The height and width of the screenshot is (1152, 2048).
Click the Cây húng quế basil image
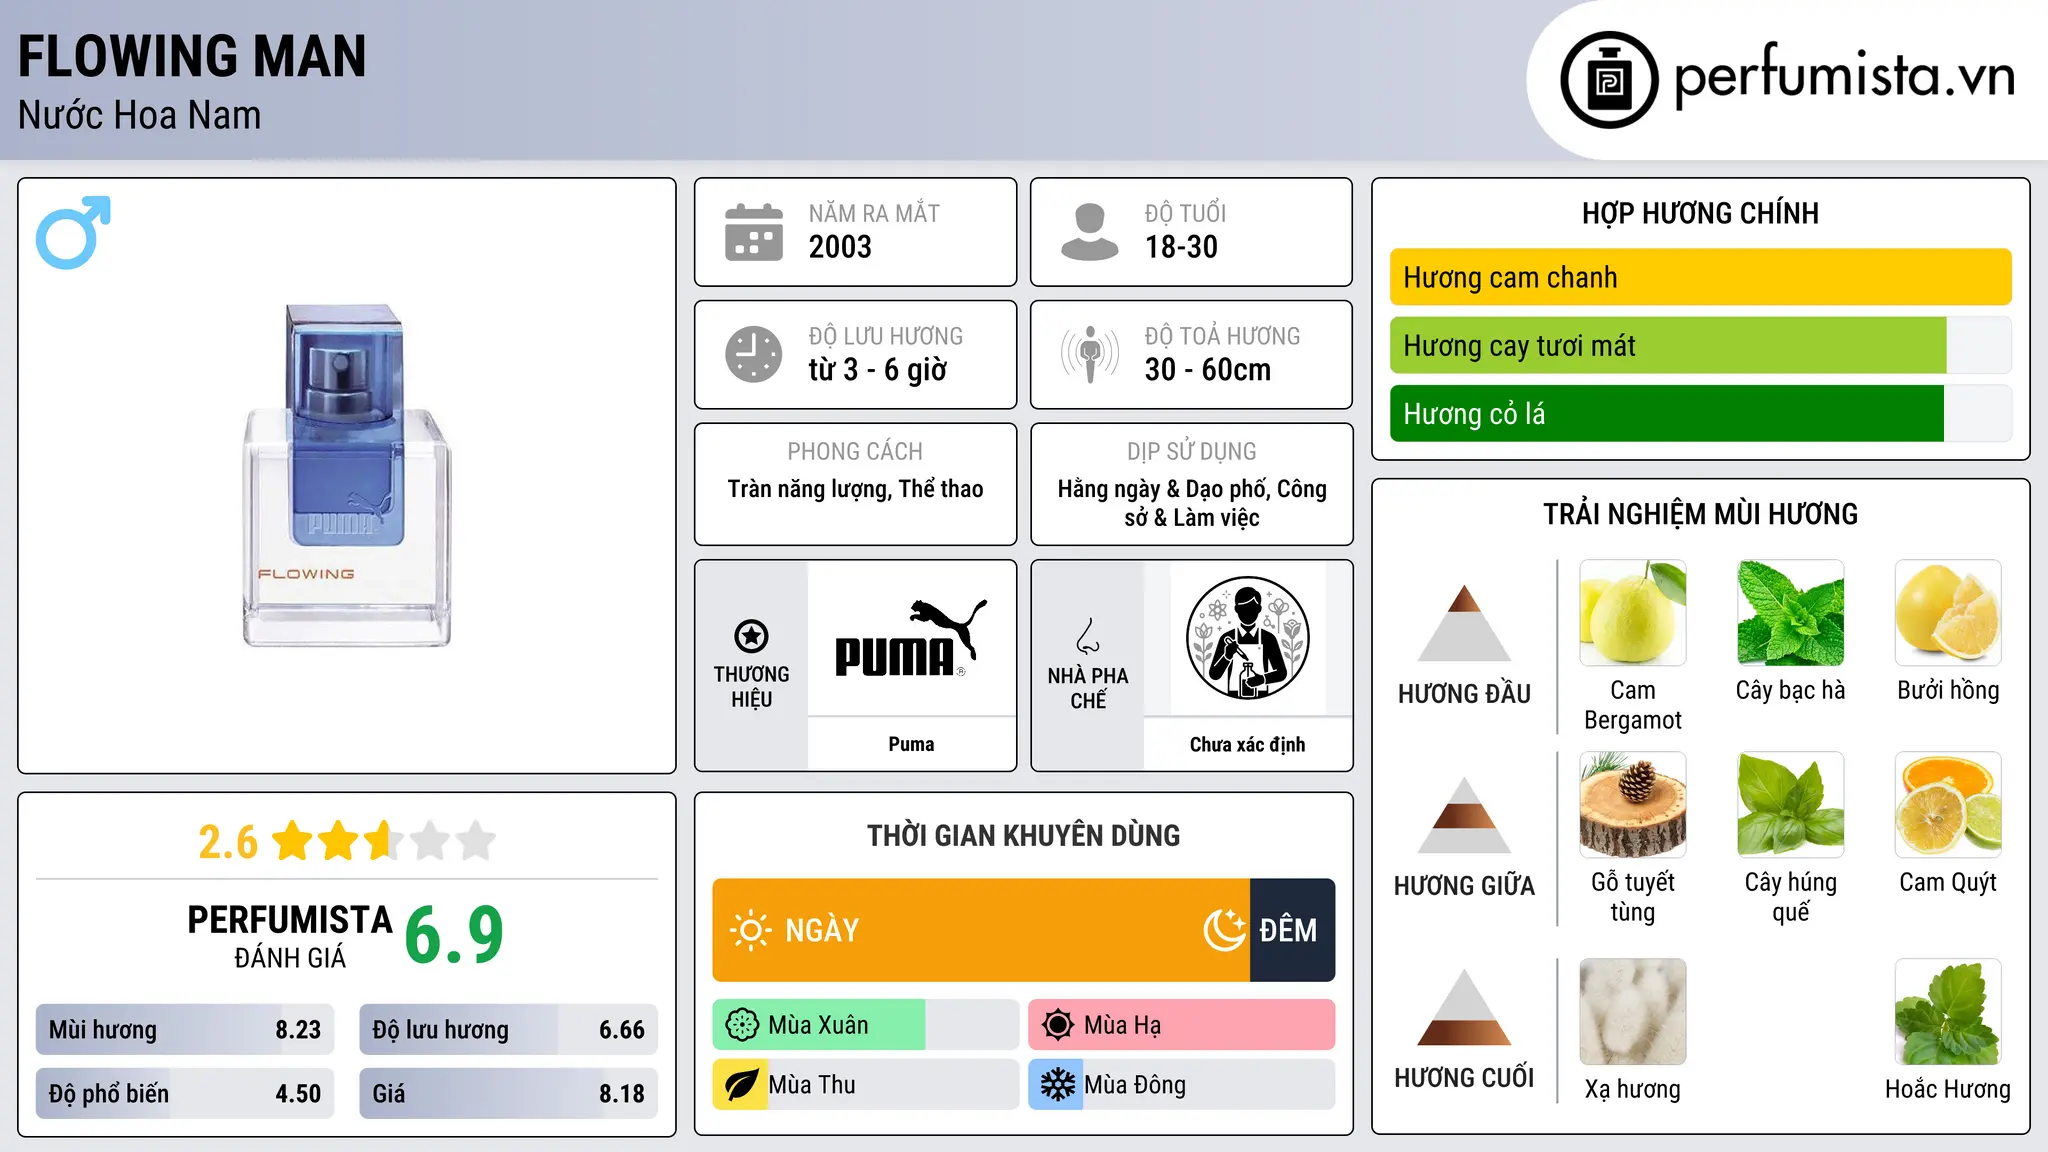(x=1790, y=805)
